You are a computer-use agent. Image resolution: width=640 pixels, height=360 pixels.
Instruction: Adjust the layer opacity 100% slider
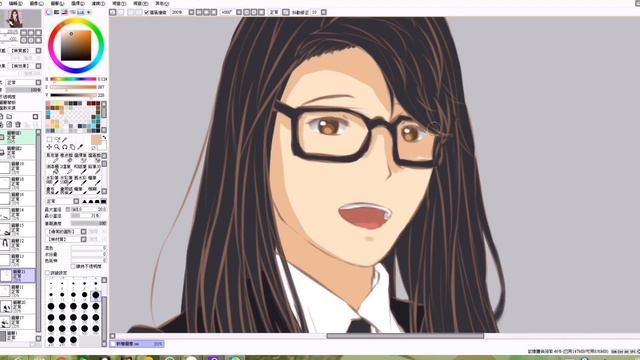click(x=23, y=90)
